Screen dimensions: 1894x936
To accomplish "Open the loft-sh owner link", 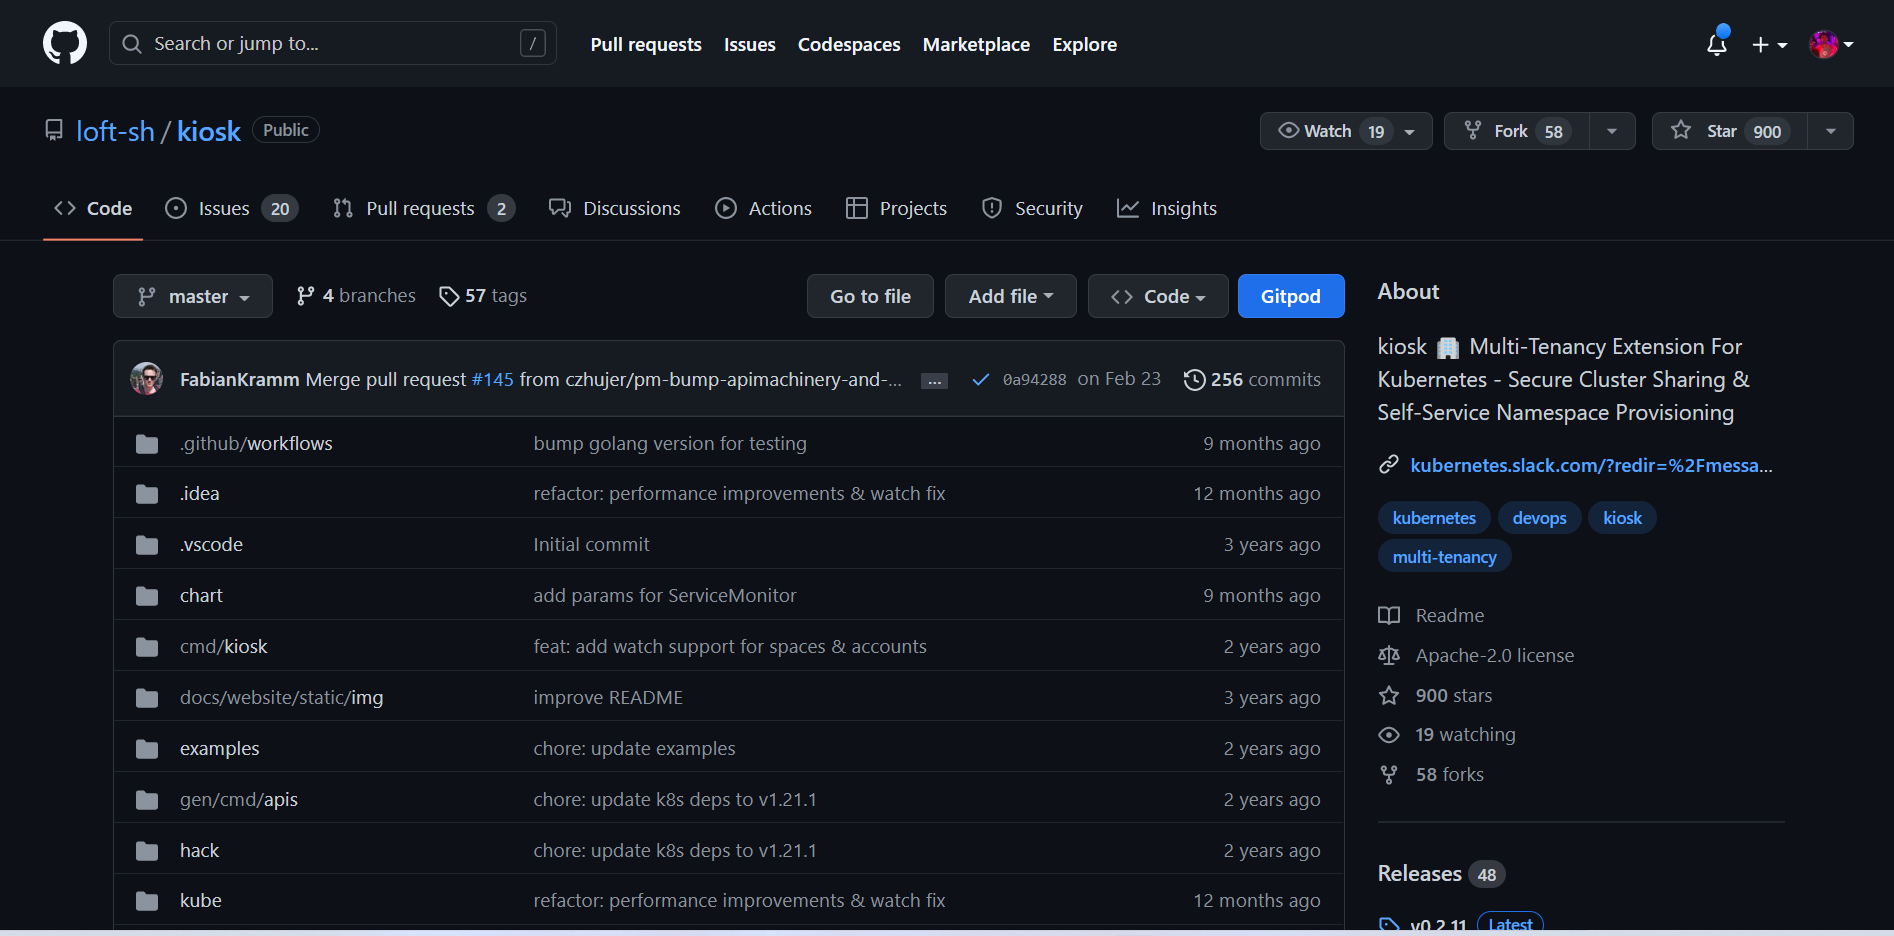I will click(115, 131).
